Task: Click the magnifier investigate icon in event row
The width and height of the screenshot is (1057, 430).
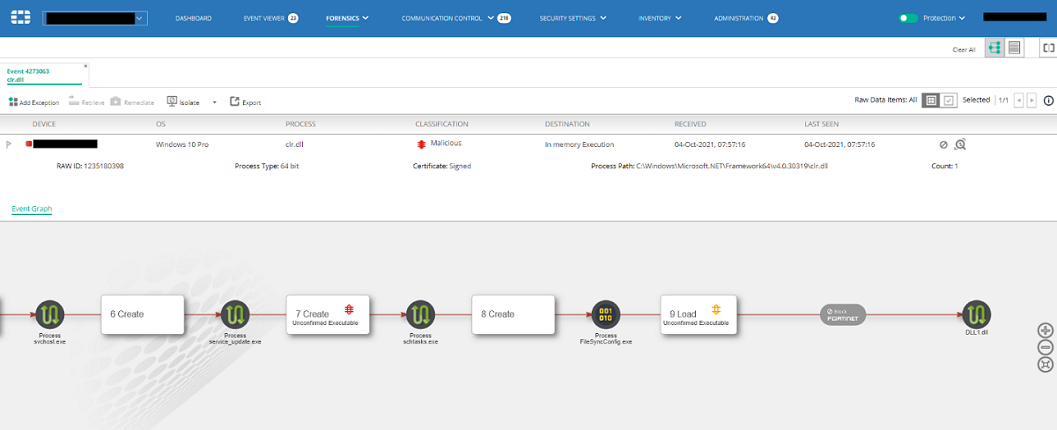Action: click(x=960, y=145)
